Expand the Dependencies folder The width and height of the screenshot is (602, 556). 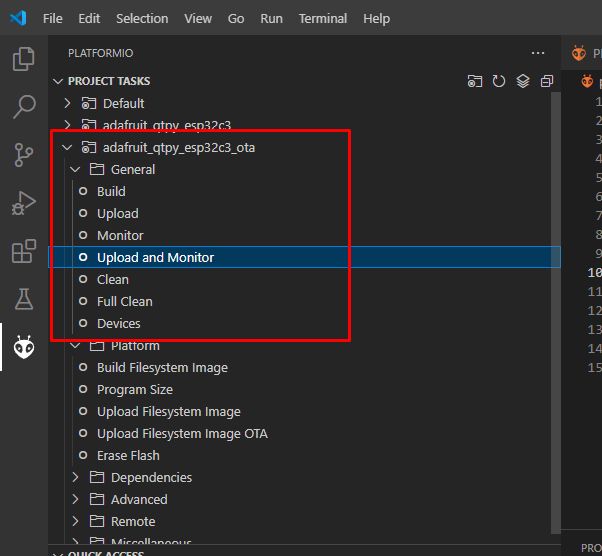pyautogui.click(x=76, y=477)
